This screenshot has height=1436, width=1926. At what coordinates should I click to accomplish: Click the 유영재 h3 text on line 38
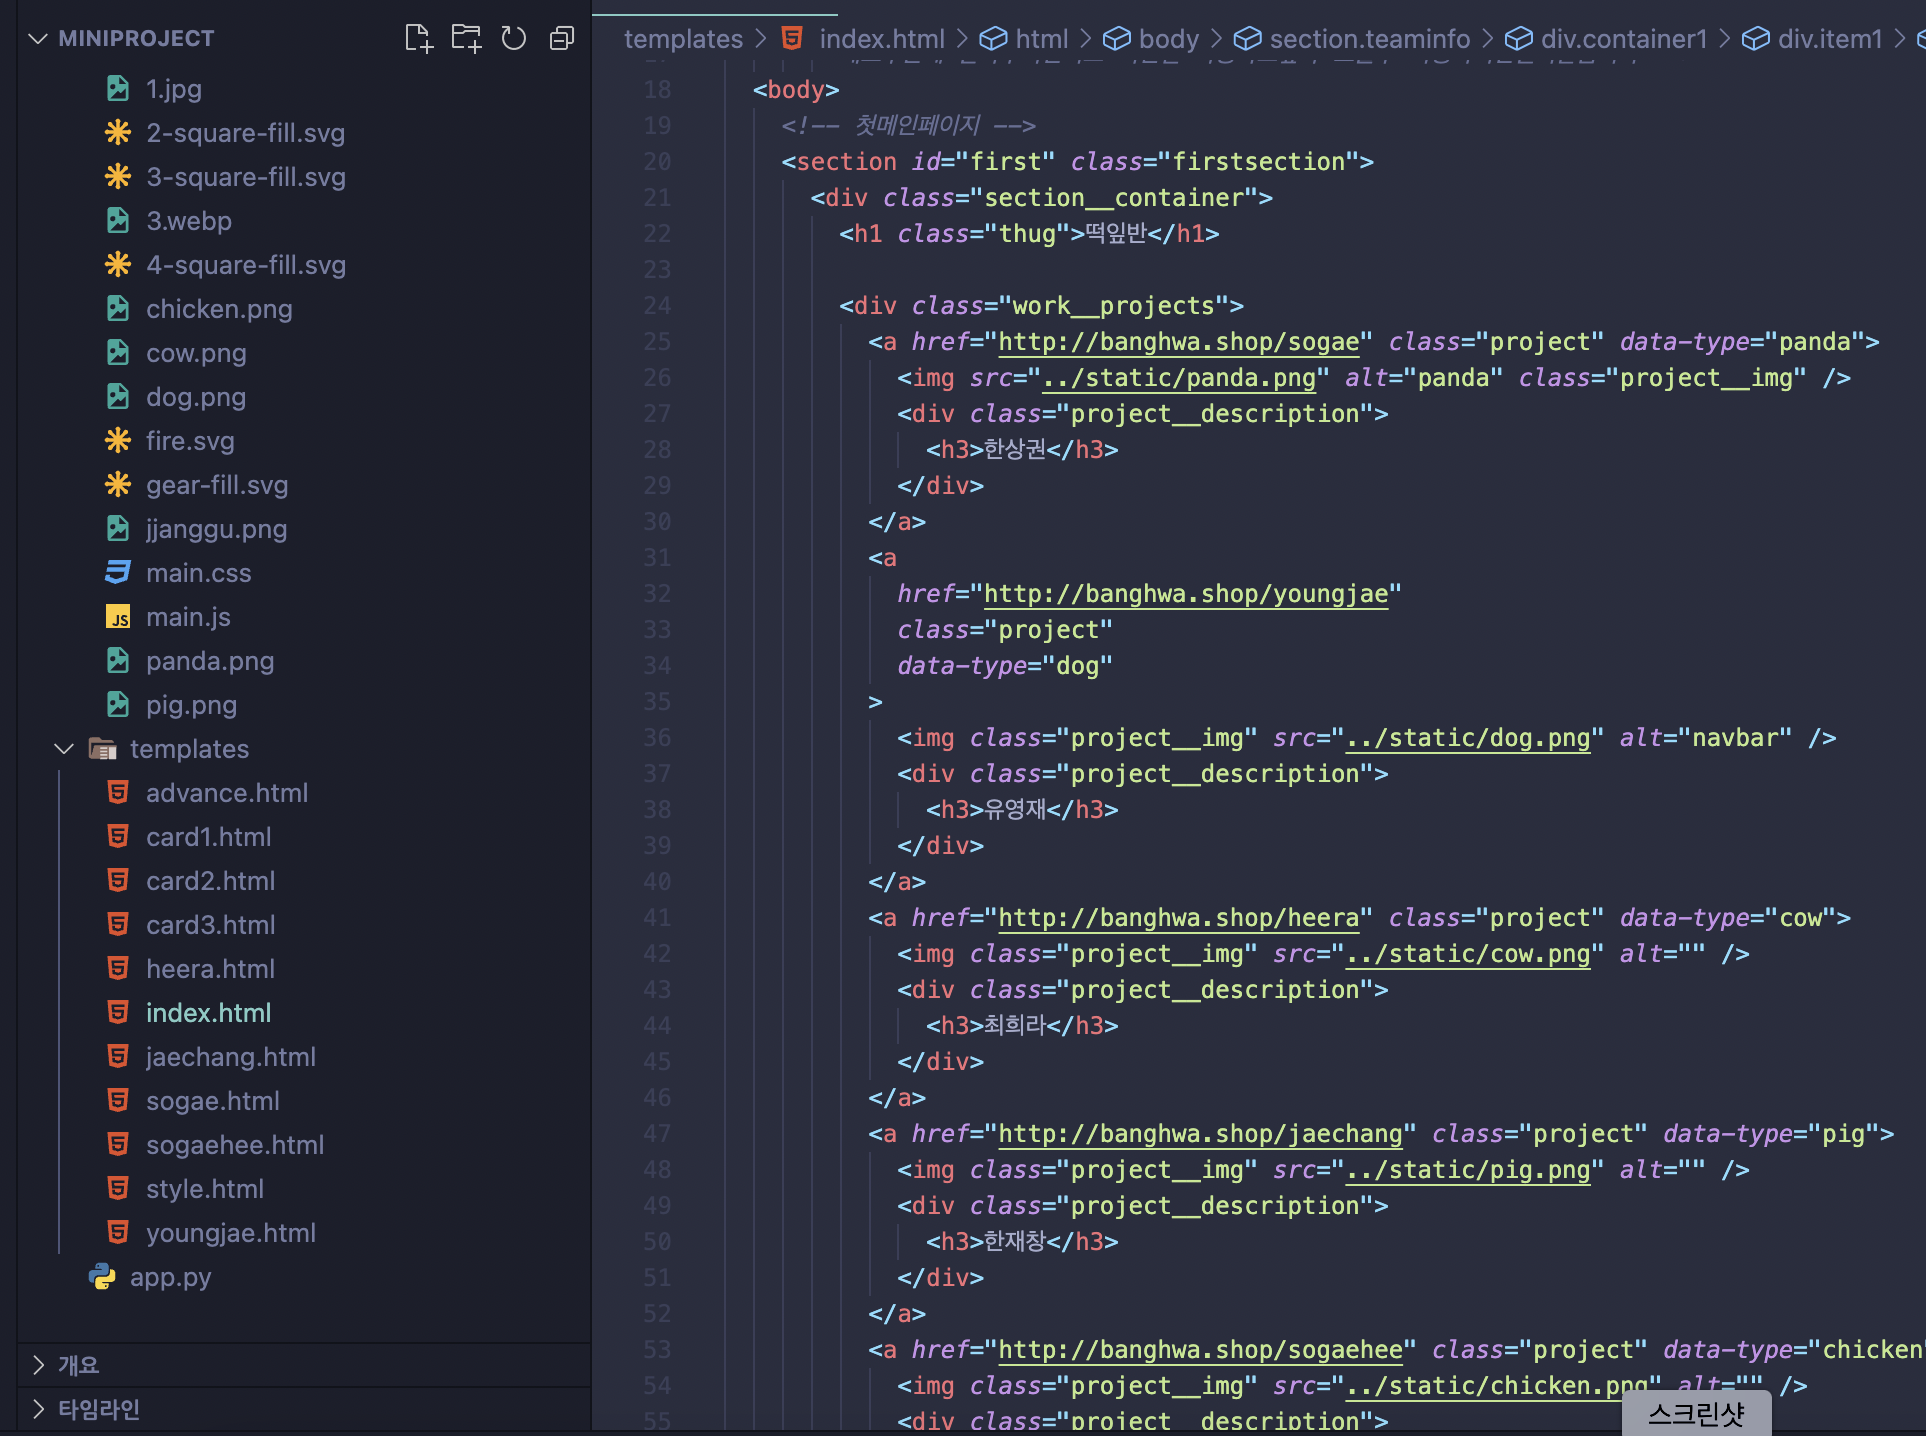(1015, 810)
